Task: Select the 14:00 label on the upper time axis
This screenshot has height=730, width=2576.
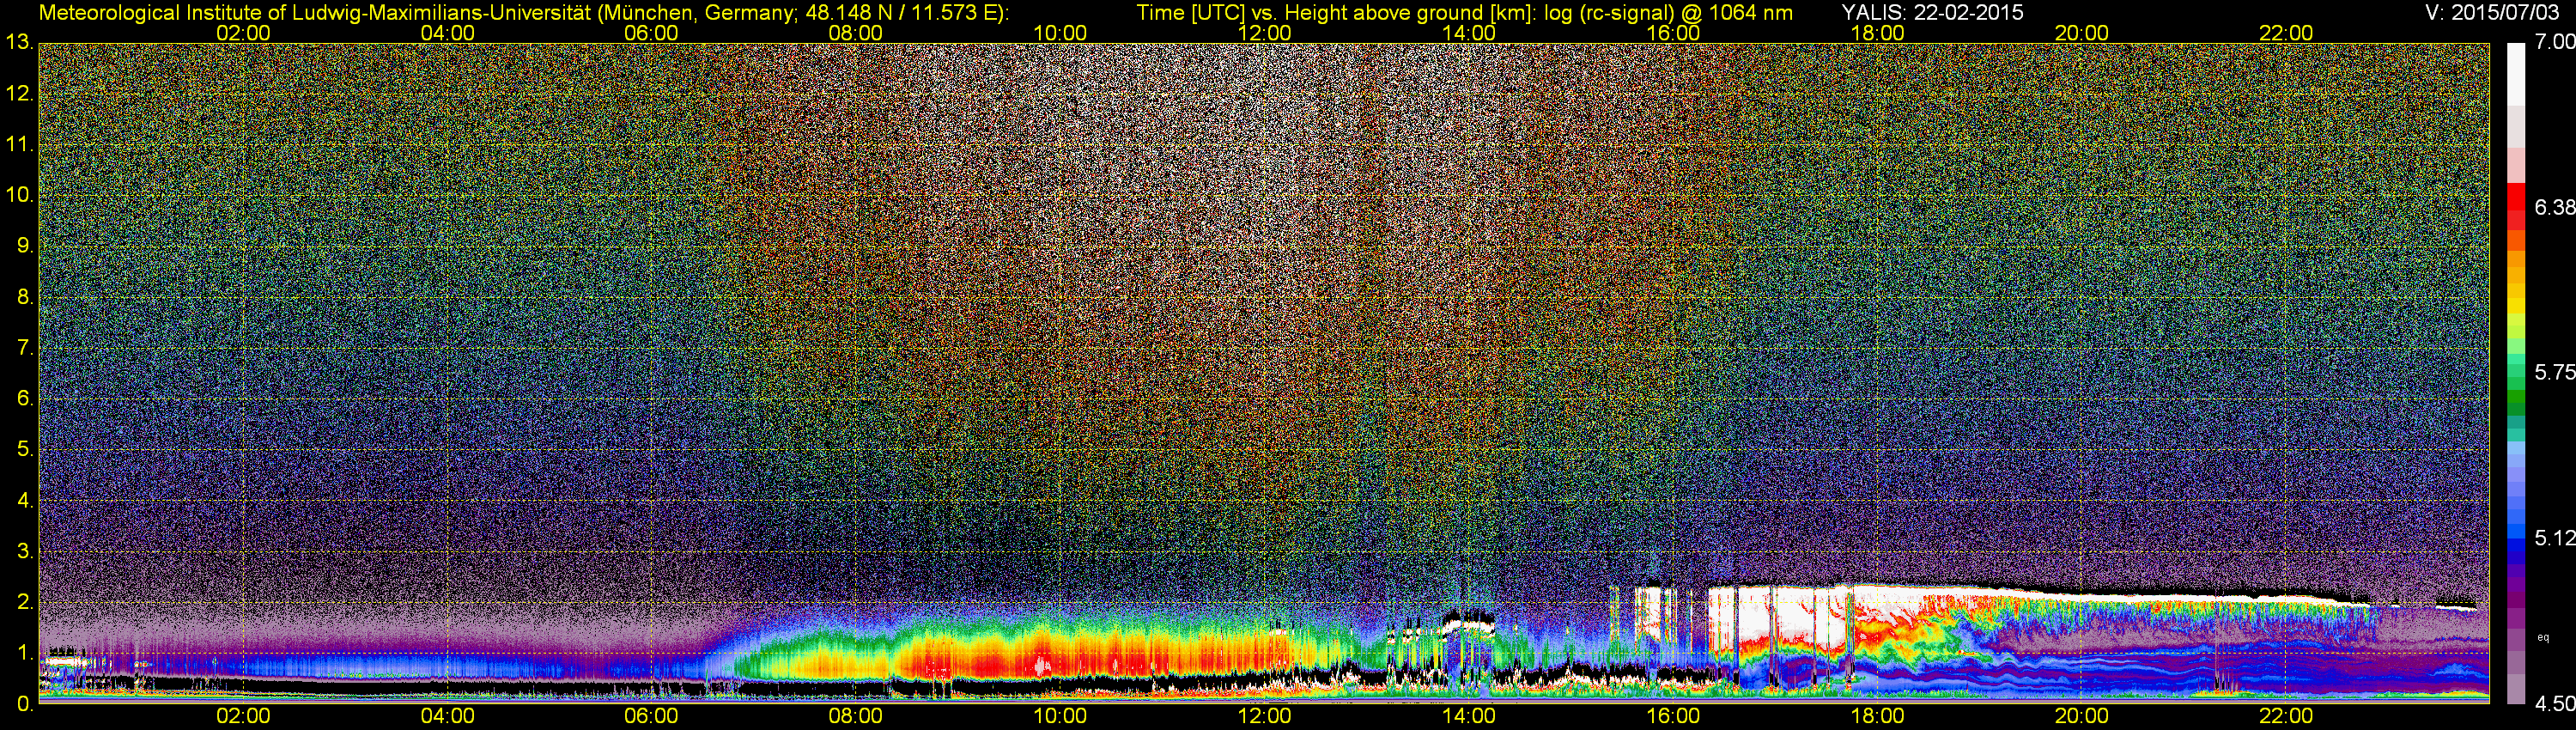Action: coord(1469,33)
